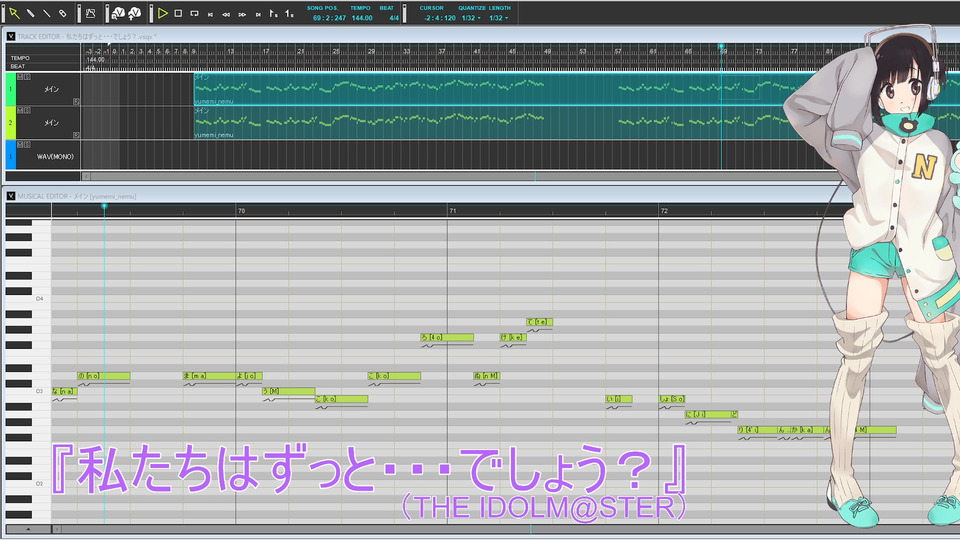Screen dimensions: 960x540
Task: Click the small button at bottom-right of track 2 header
Action: 77,135
